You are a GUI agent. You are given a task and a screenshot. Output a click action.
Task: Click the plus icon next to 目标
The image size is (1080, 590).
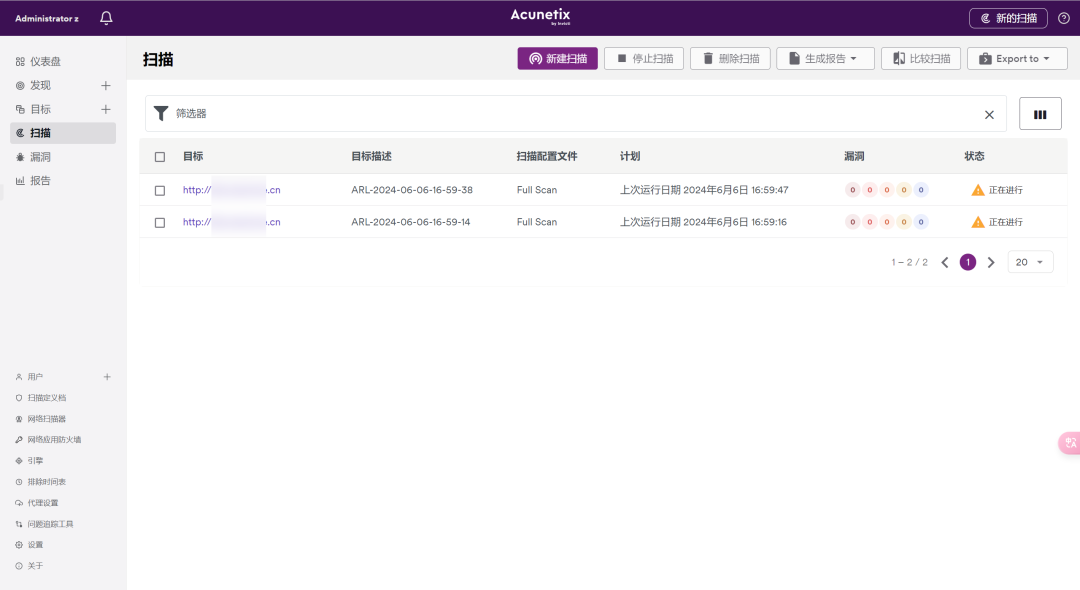pyautogui.click(x=106, y=109)
